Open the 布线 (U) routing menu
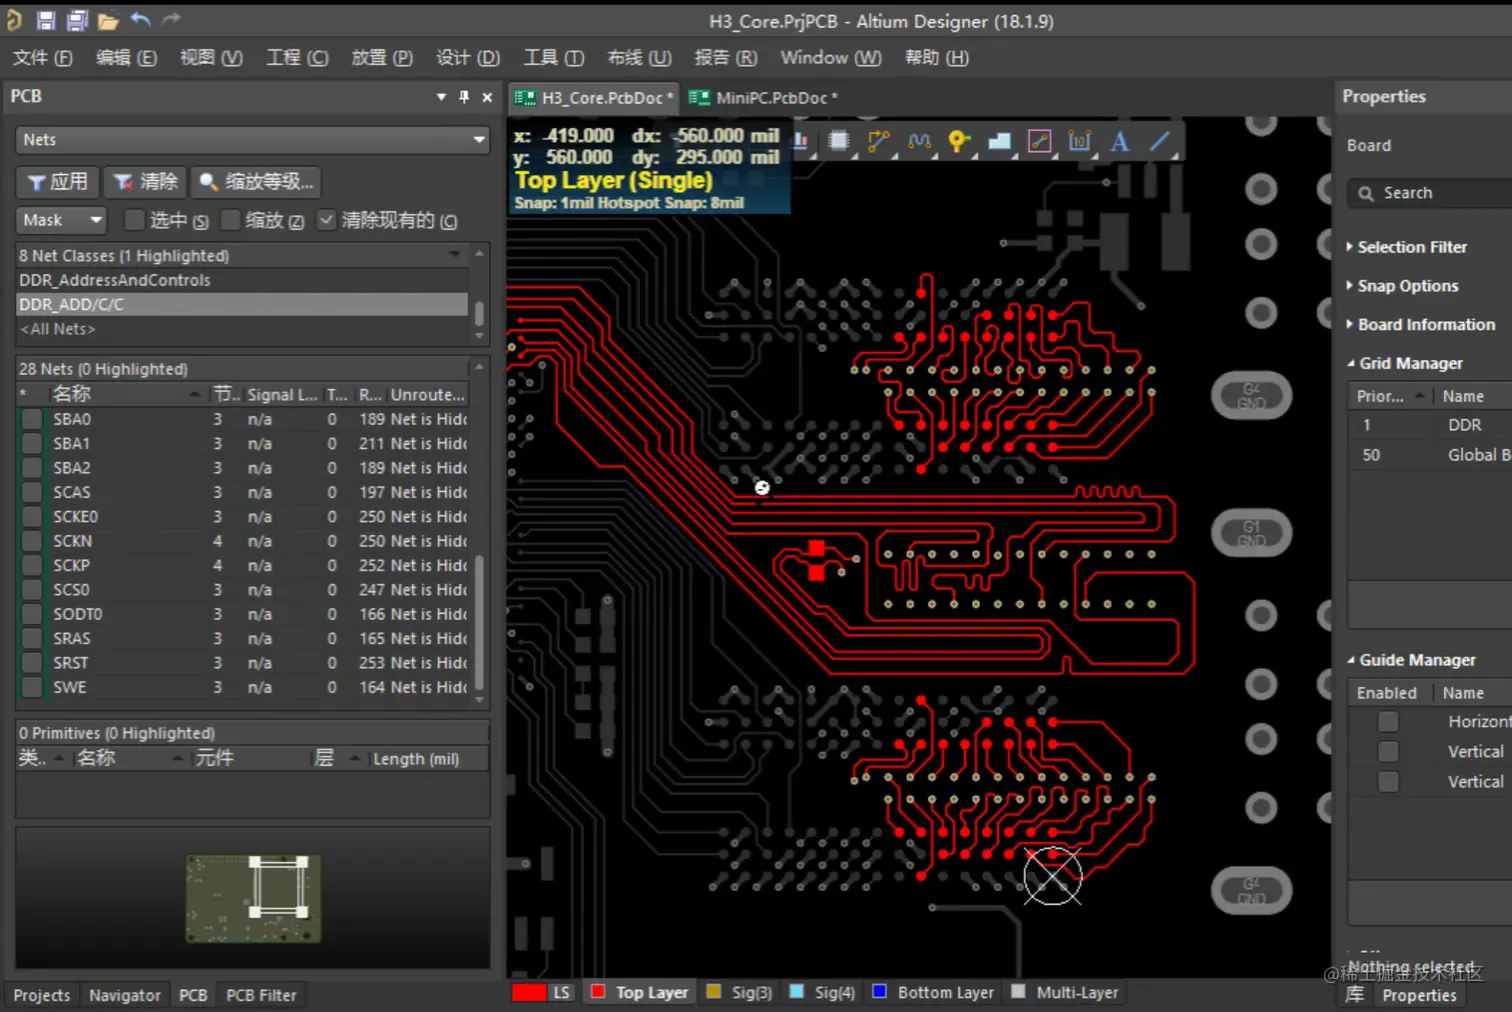1512x1012 pixels. point(639,58)
